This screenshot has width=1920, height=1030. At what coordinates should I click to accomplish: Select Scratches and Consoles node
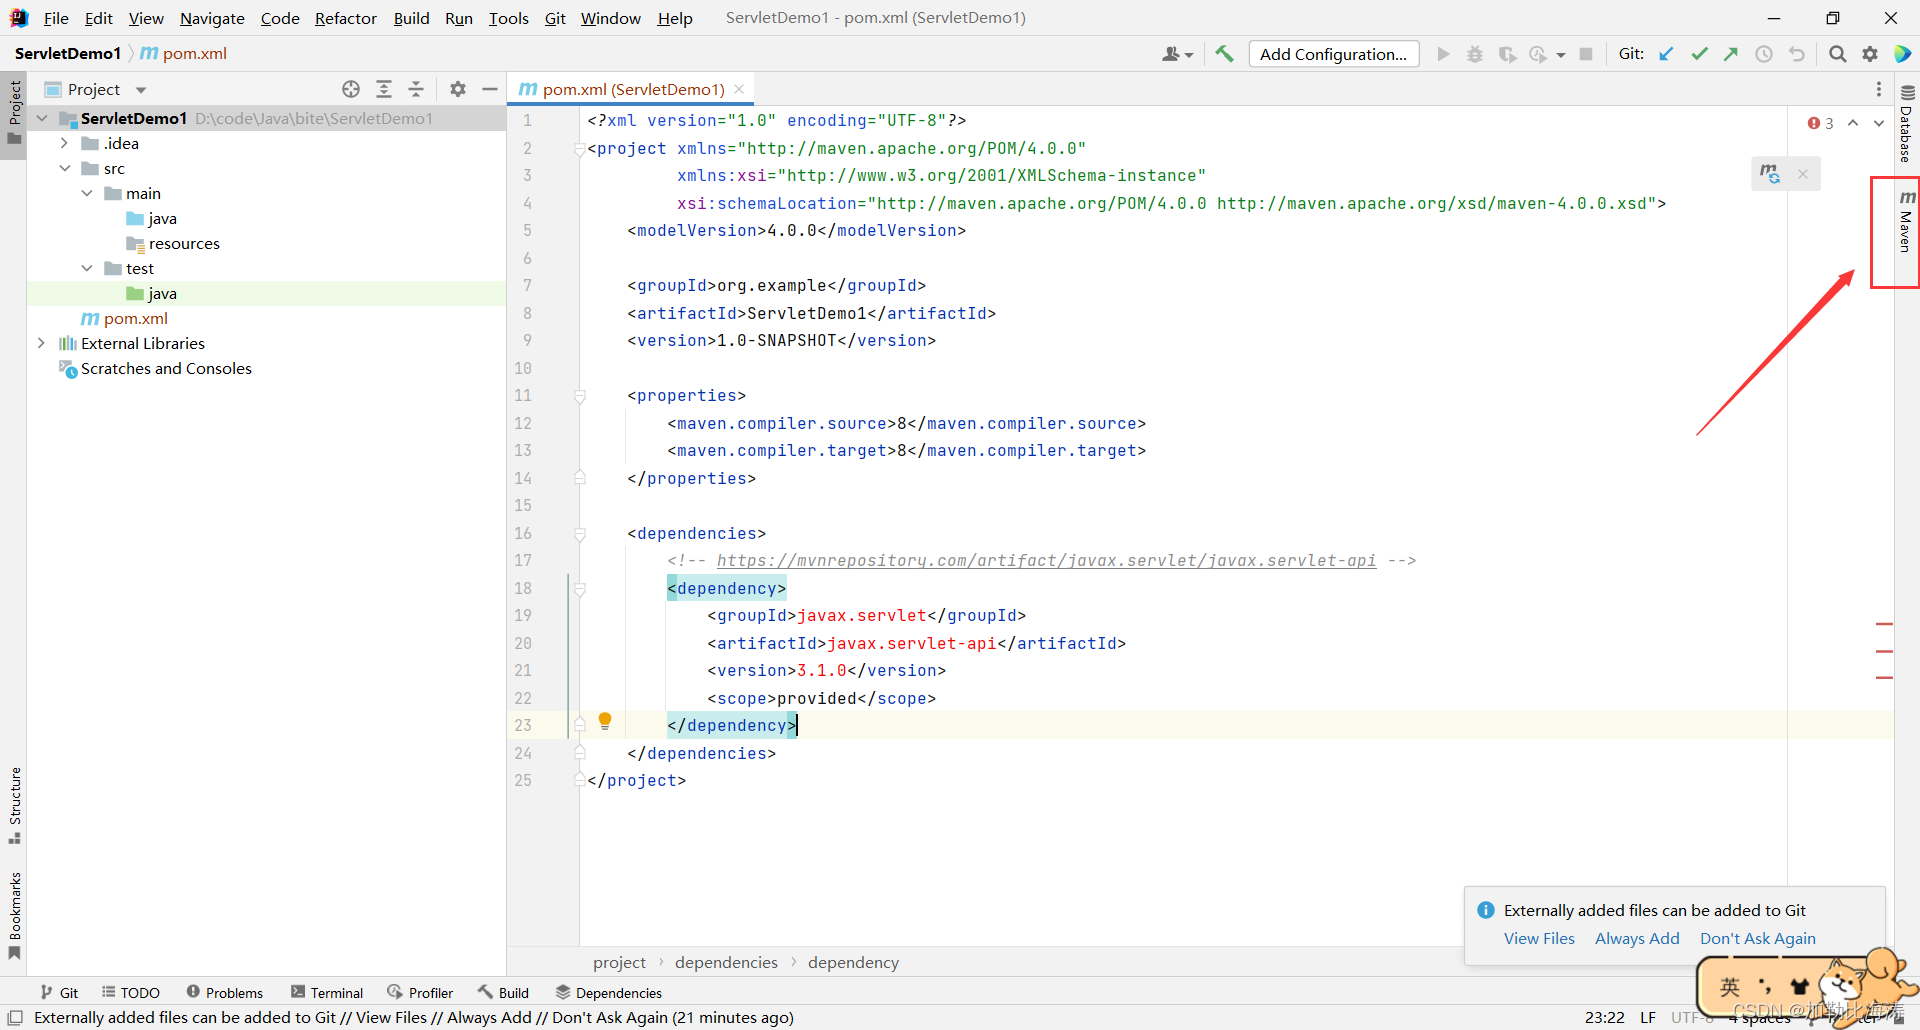pyautogui.click(x=166, y=368)
